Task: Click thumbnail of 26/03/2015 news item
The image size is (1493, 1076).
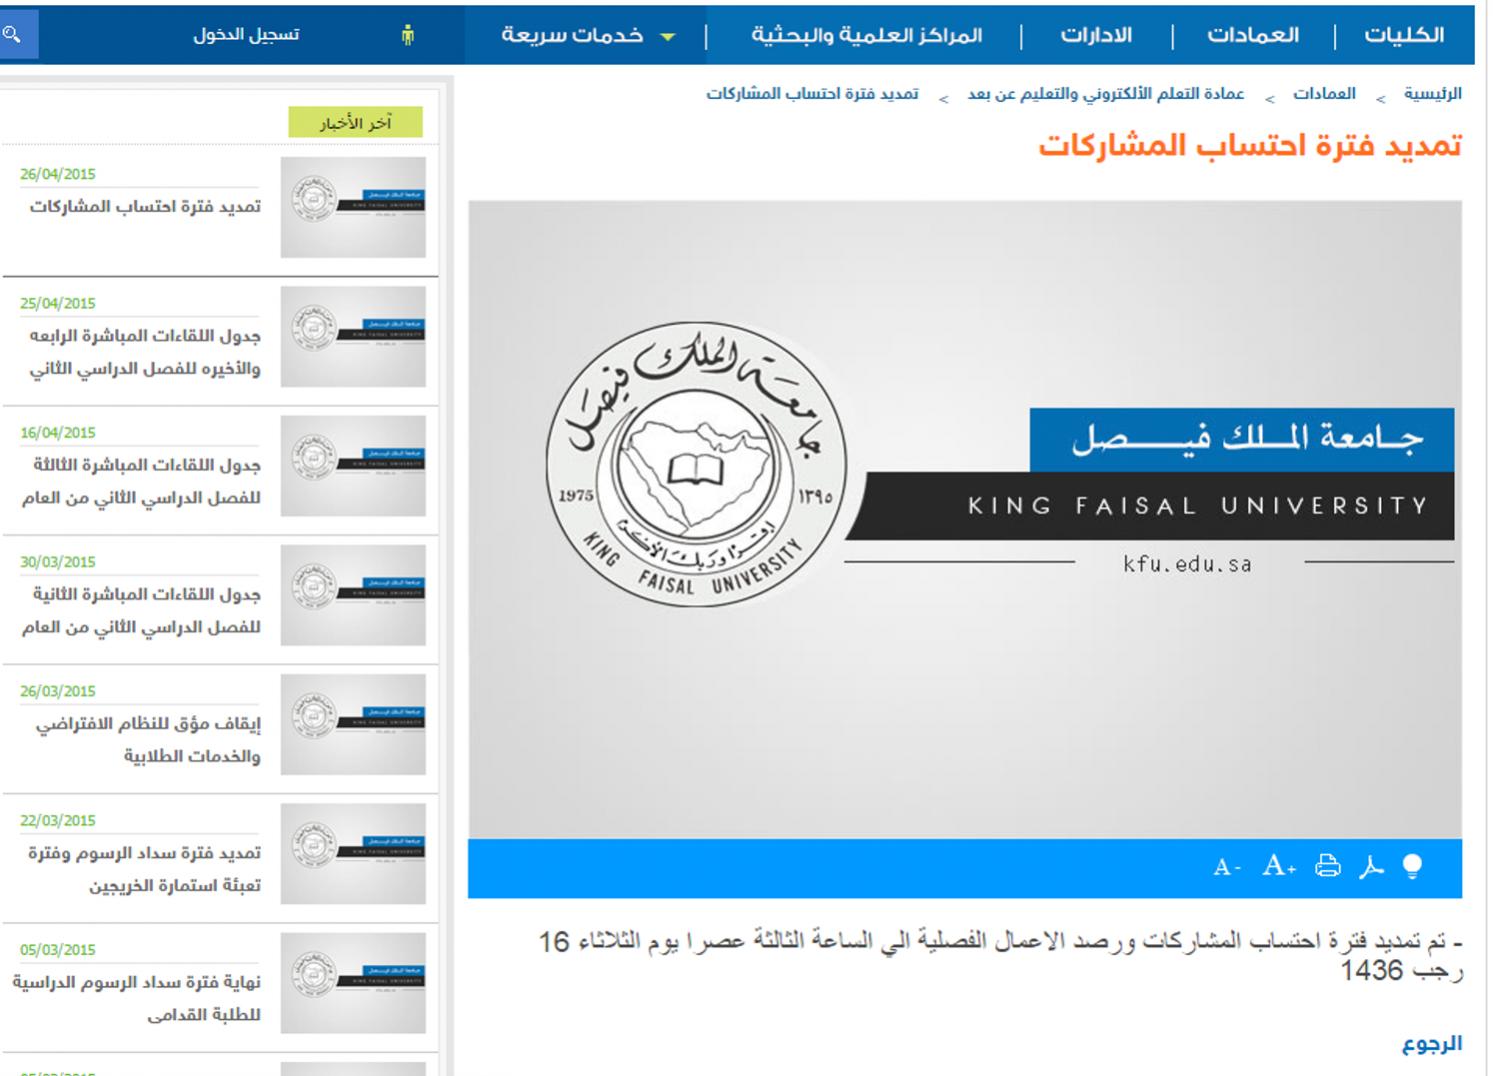Action: point(353,724)
